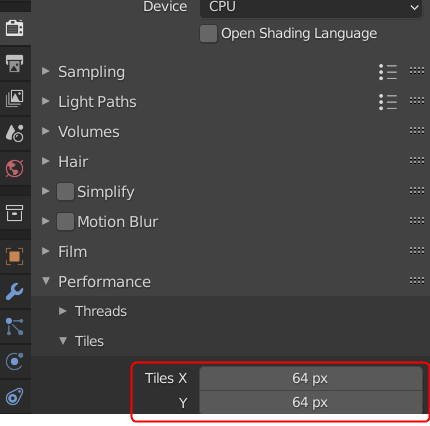The height and width of the screenshot is (426, 430).
Task: Open the View Layer properties tab
Action: (15, 99)
